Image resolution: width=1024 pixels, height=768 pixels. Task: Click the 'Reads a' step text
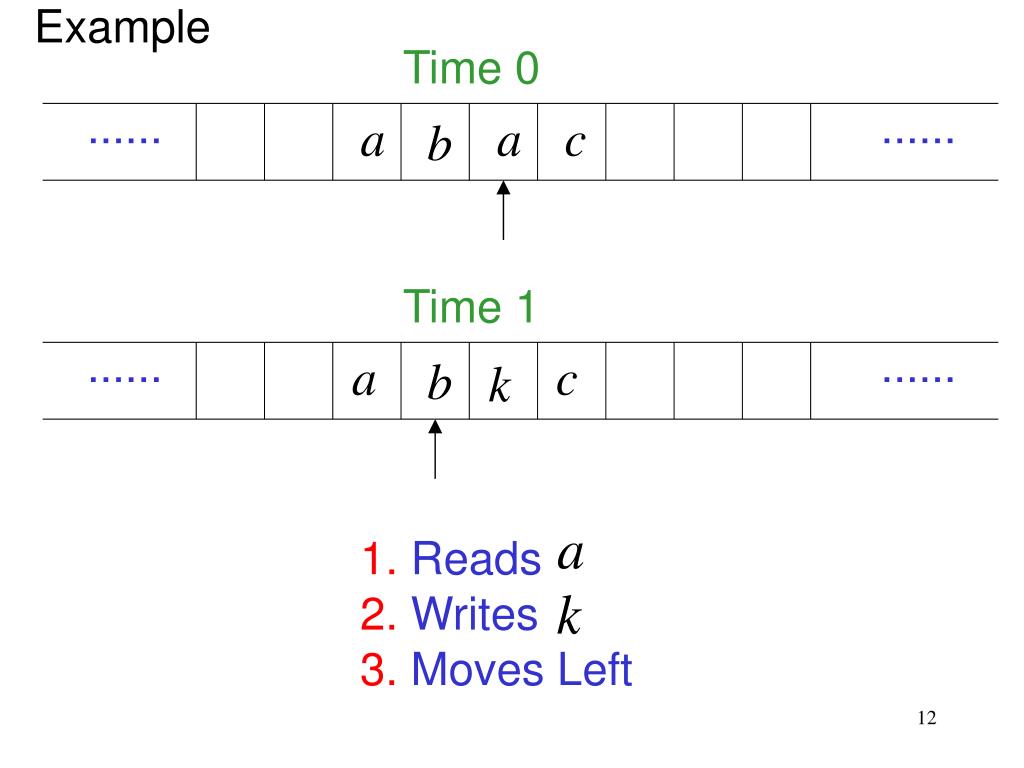(x=498, y=558)
